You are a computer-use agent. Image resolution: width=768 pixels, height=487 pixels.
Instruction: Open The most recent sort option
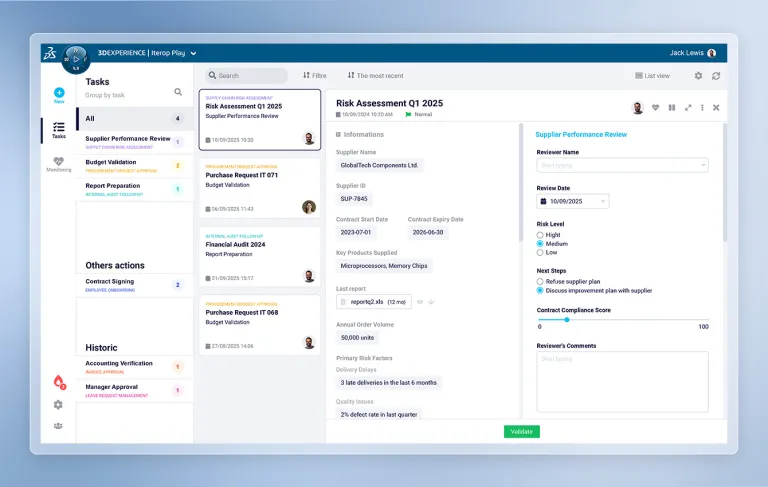point(376,75)
